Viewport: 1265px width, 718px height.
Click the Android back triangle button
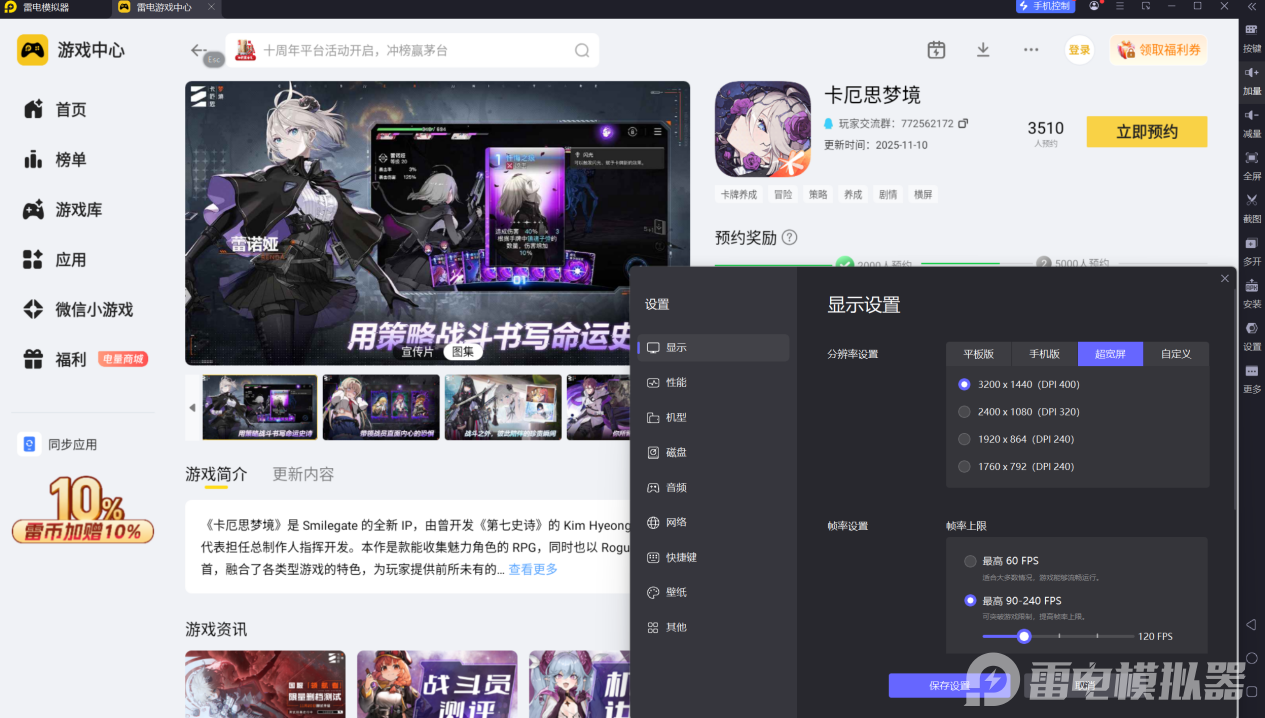1251,625
